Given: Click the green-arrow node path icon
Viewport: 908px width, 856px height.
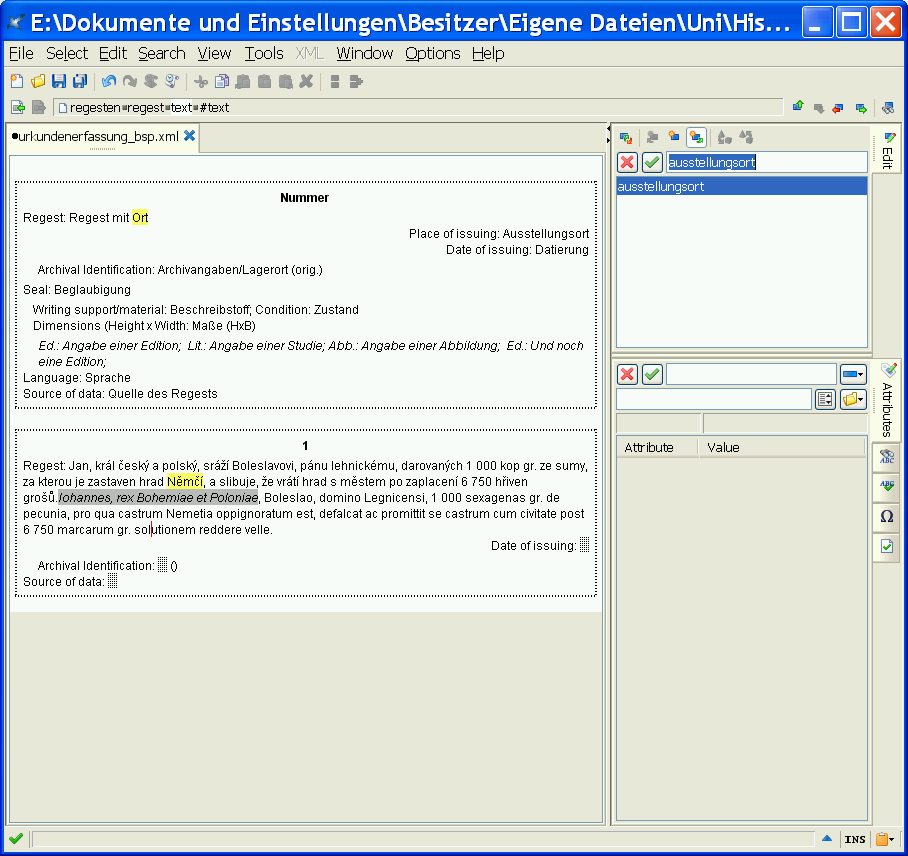Looking at the screenshot, I should [18, 107].
